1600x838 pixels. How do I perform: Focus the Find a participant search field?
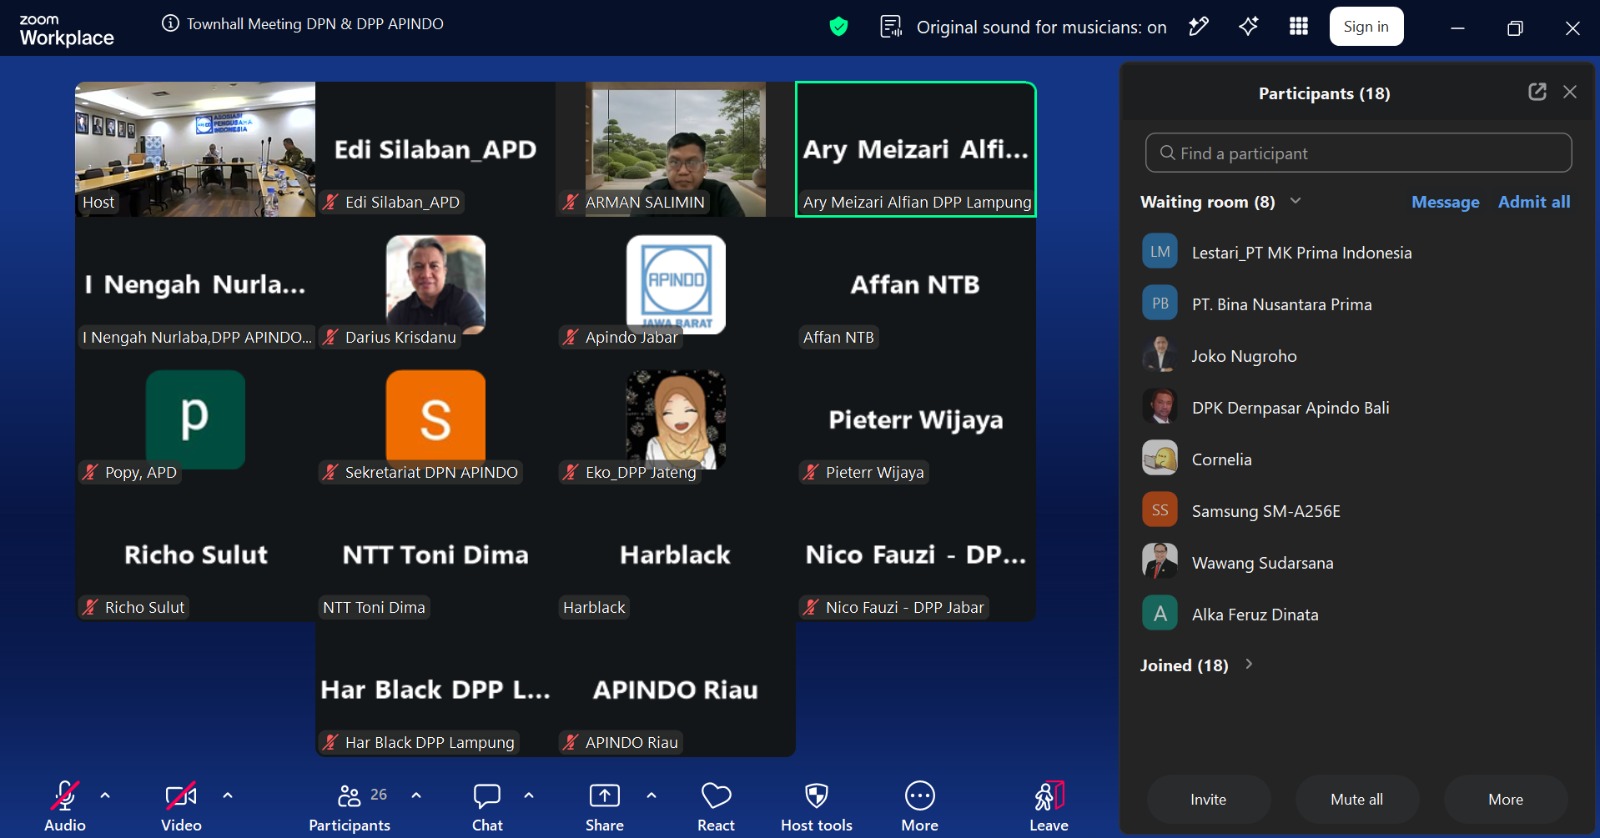click(x=1358, y=153)
